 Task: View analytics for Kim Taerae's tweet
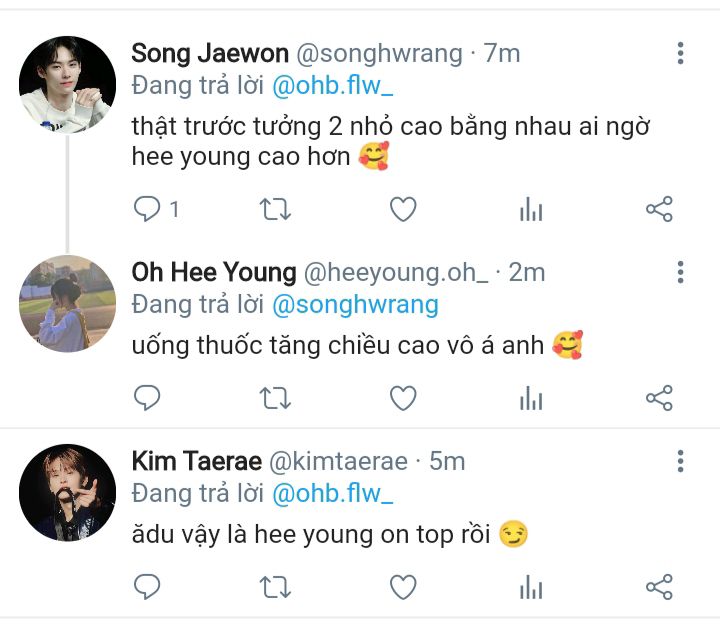tap(531, 586)
